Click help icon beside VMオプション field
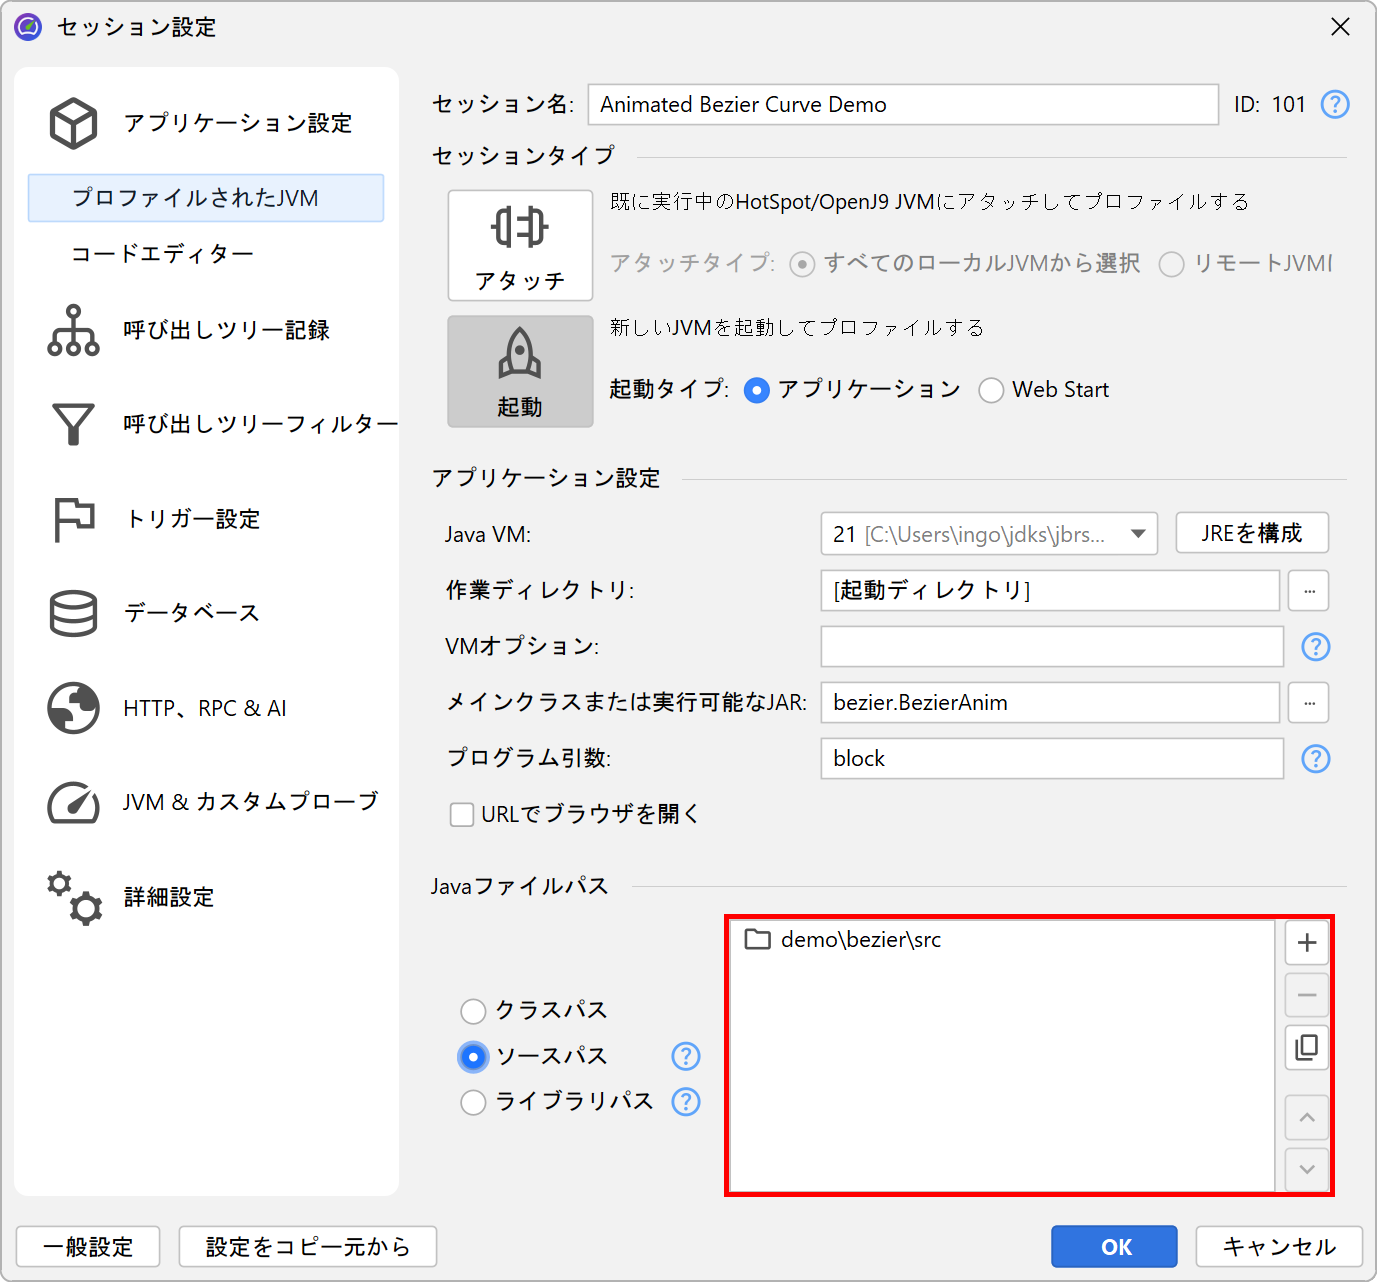The height and width of the screenshot is (1282, 1377). (x=1315, y=647)
